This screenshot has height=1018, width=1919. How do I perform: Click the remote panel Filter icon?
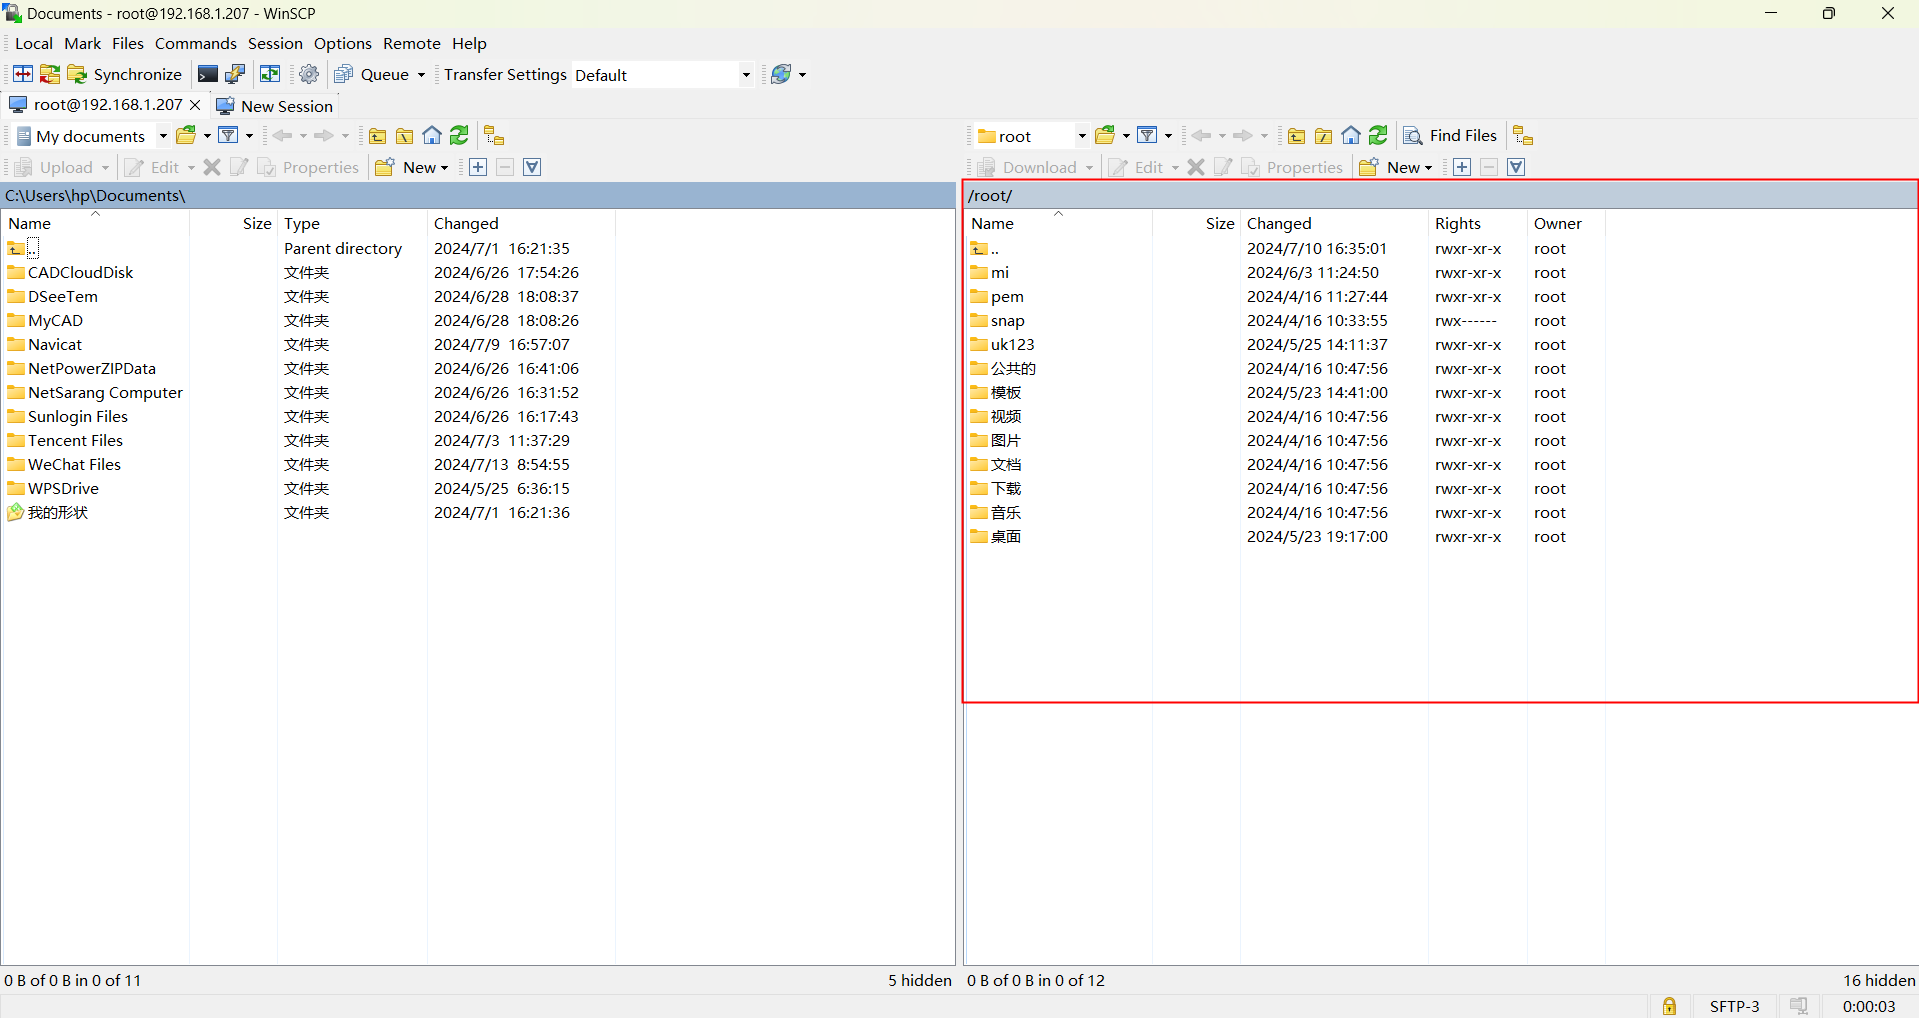pyautogui.click(x=1147, y=135)
